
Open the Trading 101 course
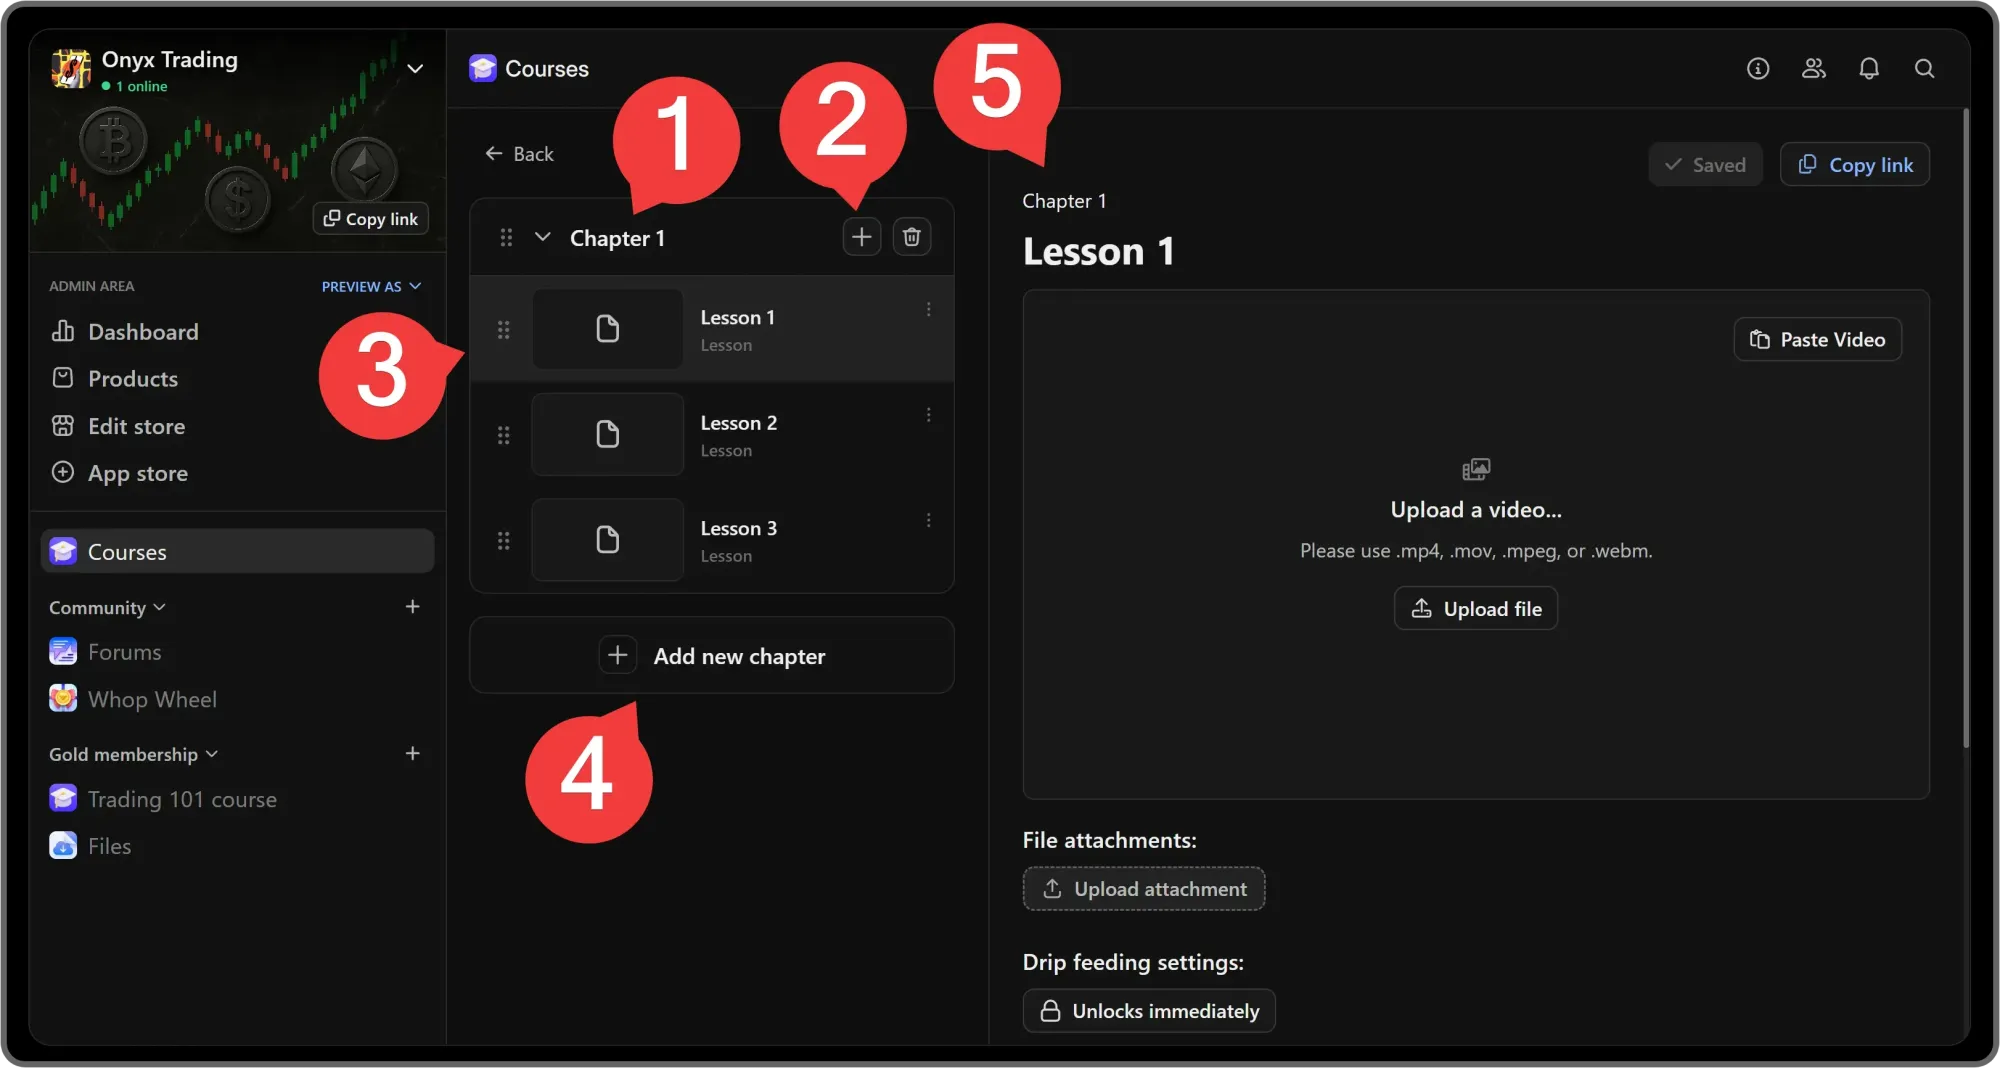point(183,799)
